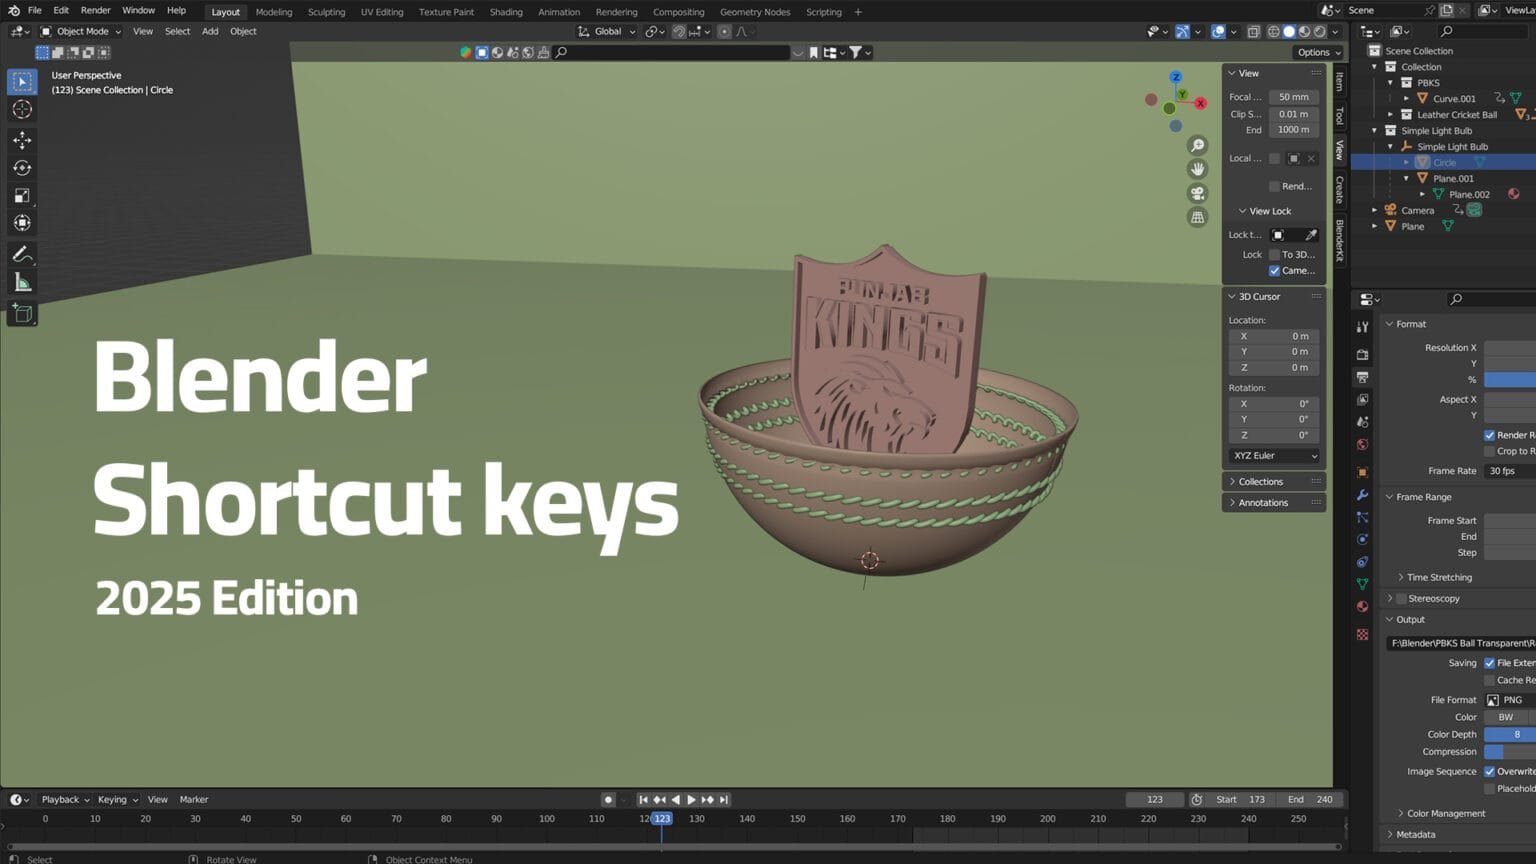
Task: Switch to the Shading workspace tab
Action: [x=505, y=11]
